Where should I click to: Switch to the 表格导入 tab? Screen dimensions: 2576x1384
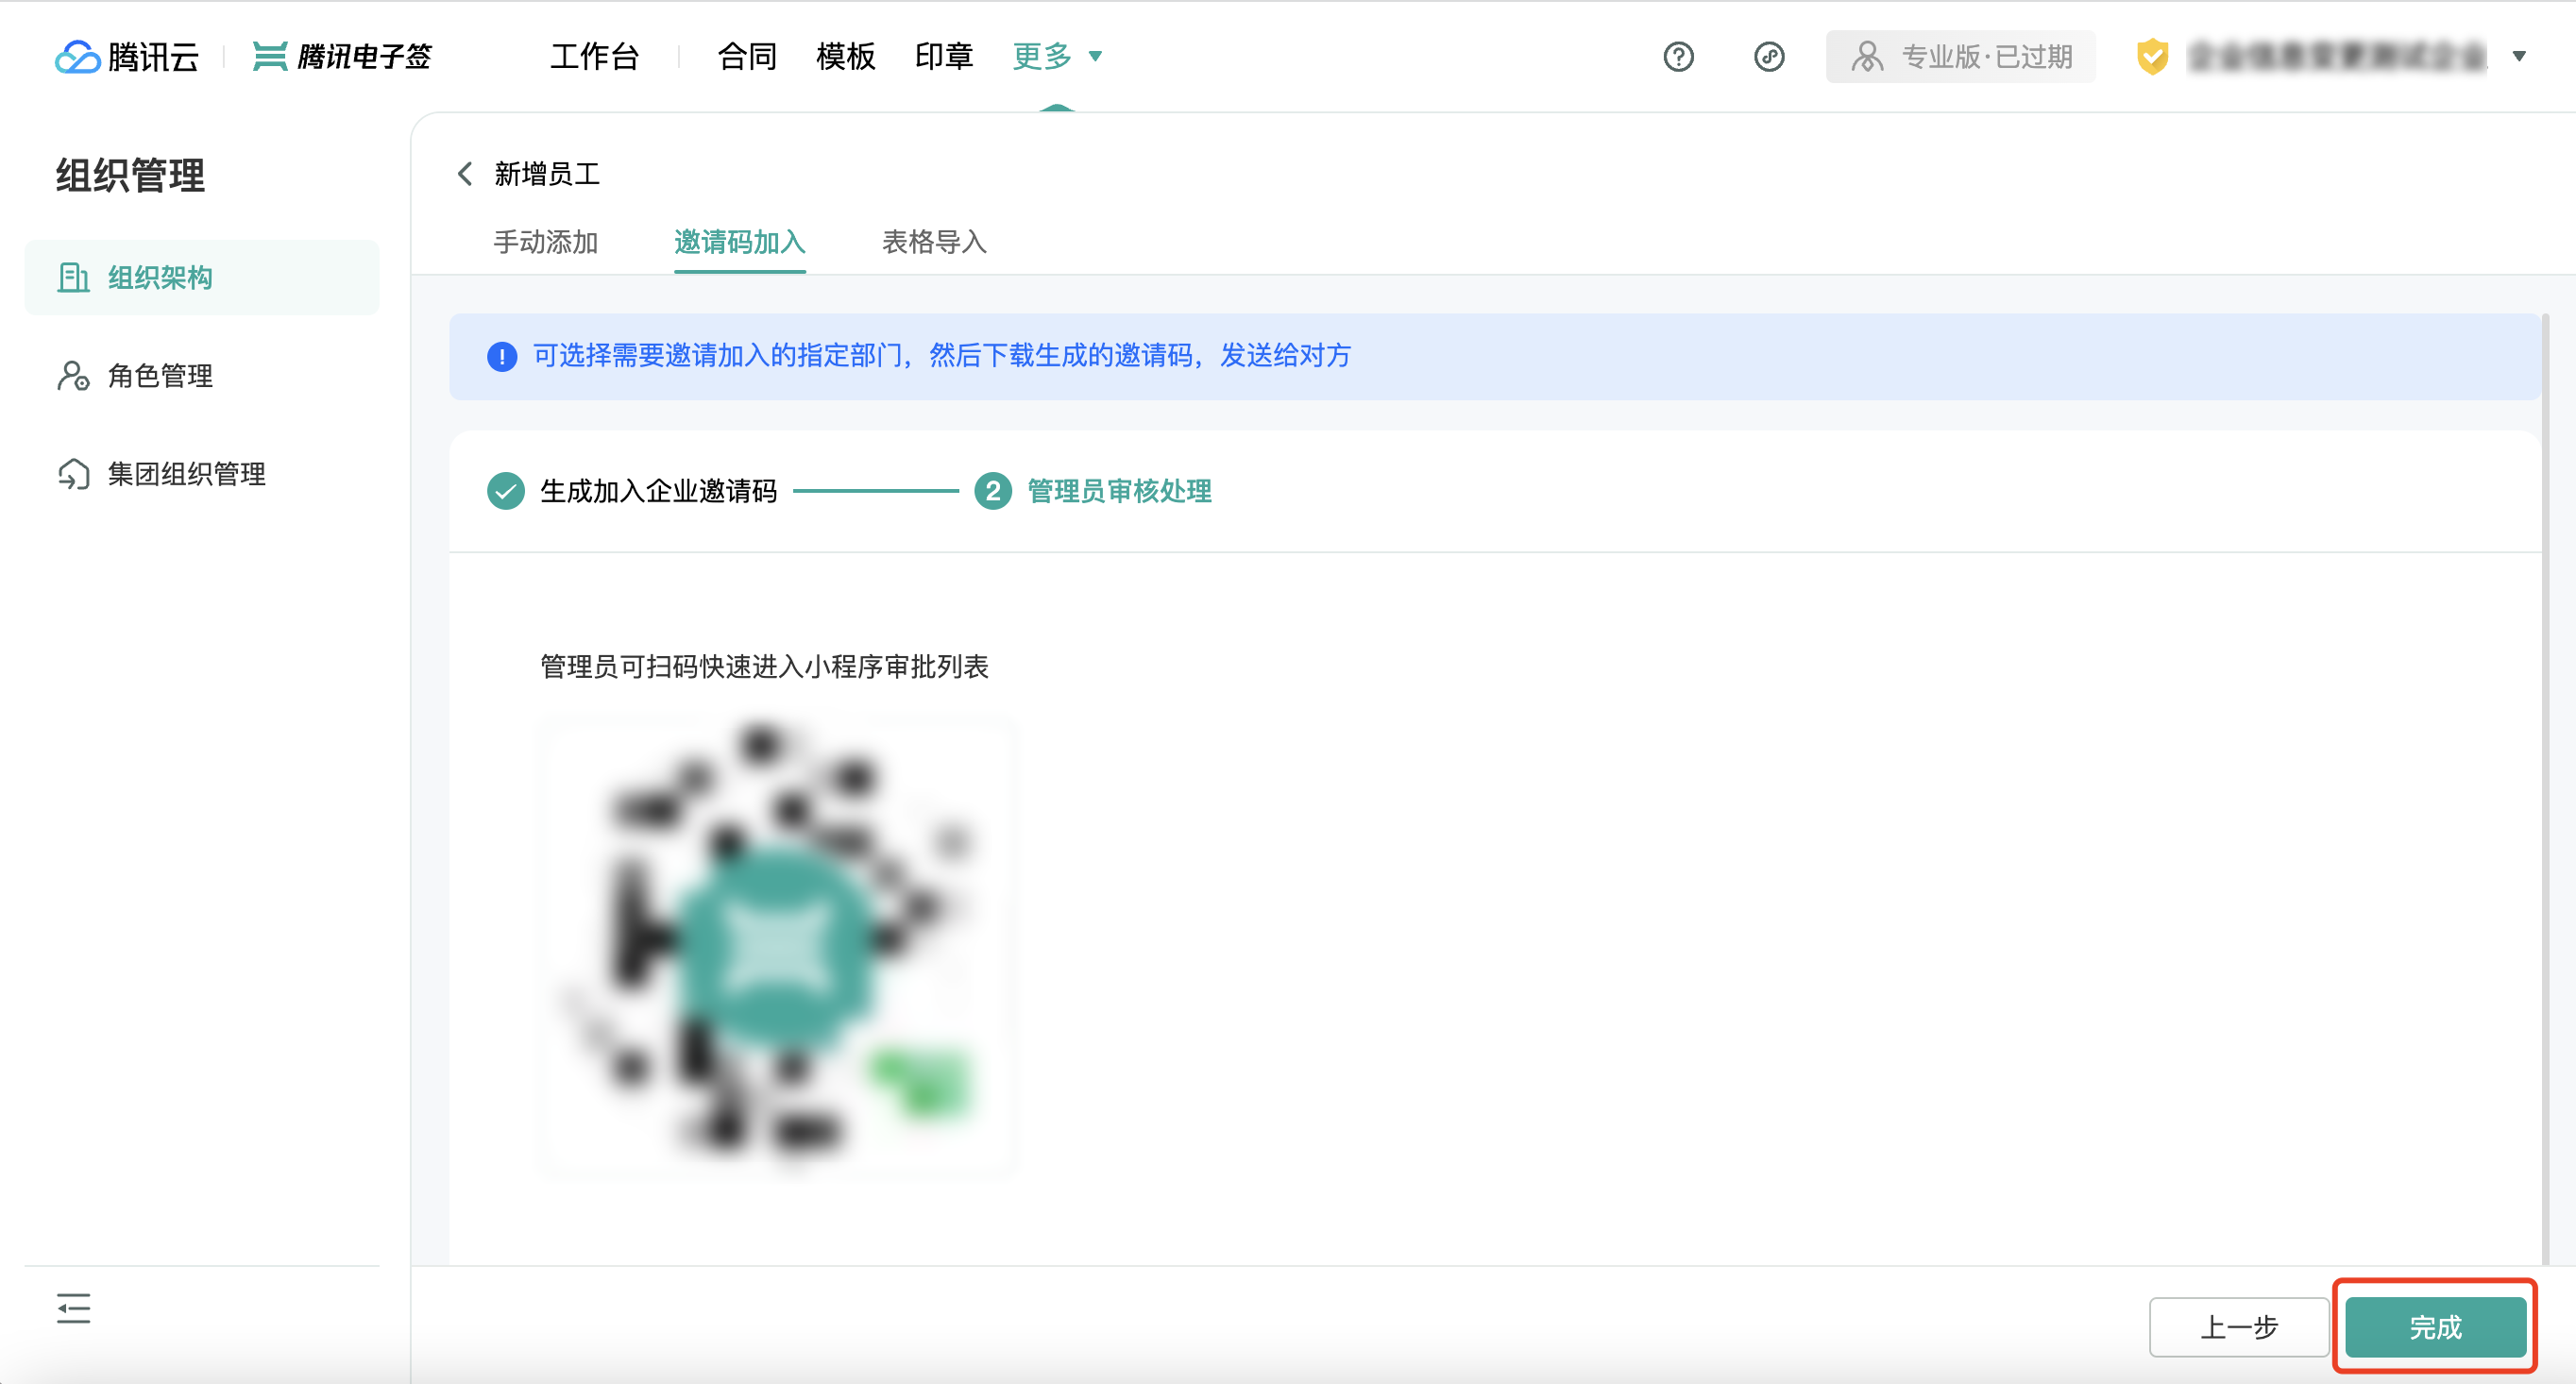[x=934, y=242]
